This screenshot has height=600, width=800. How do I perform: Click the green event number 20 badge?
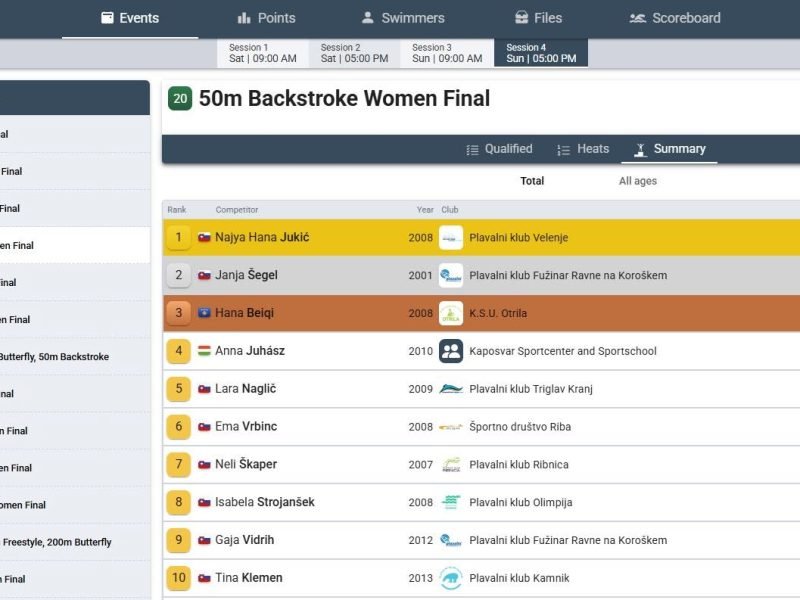180,98
